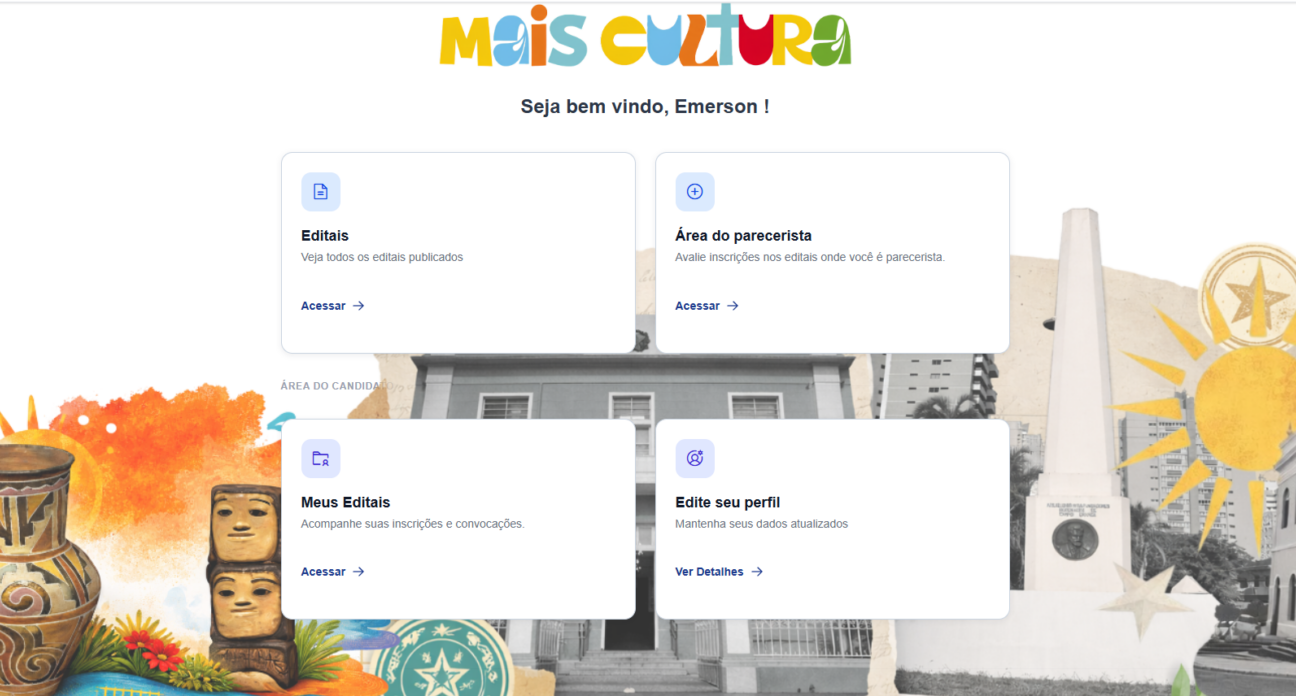This screenshot has height=696, width=1296.
Task: Click the arrow beside Acessar in Área do parecerista
Action: pos(733,306)
